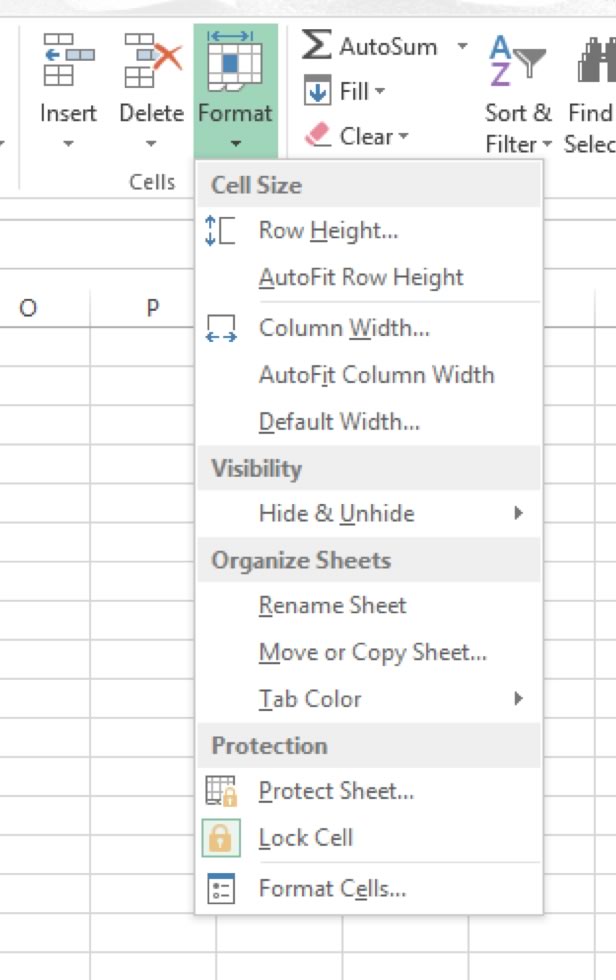Screen dimensions: 616x980
Task: Click the Delete cells icon
Action: coord(152,60)
